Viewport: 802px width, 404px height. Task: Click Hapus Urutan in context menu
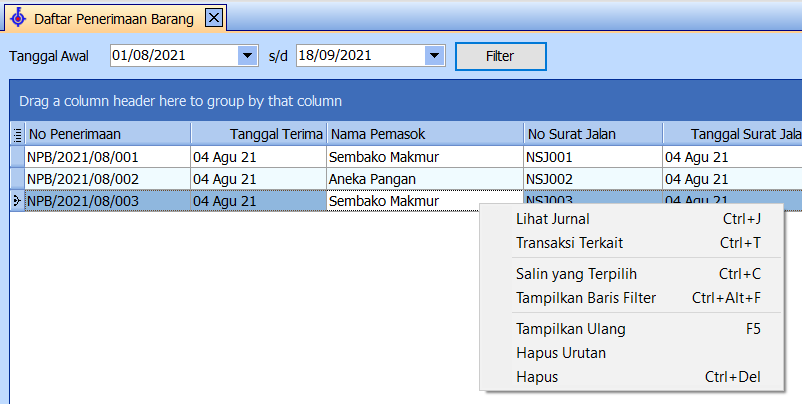[561, 353]
